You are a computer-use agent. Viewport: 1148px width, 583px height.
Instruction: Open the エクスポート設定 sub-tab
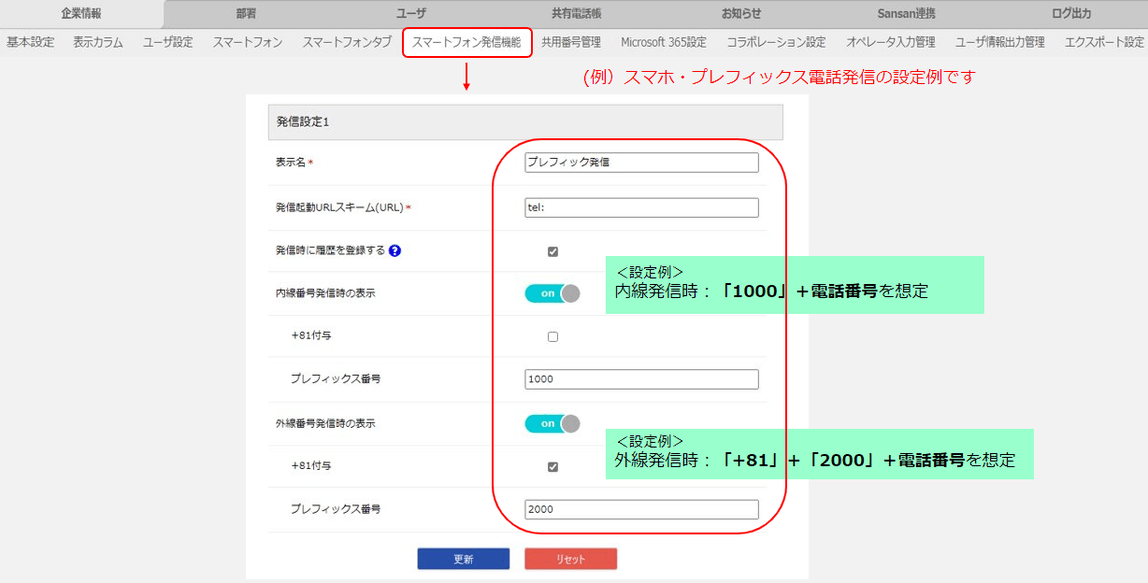pyautogui.click(x=1104, y=42)
